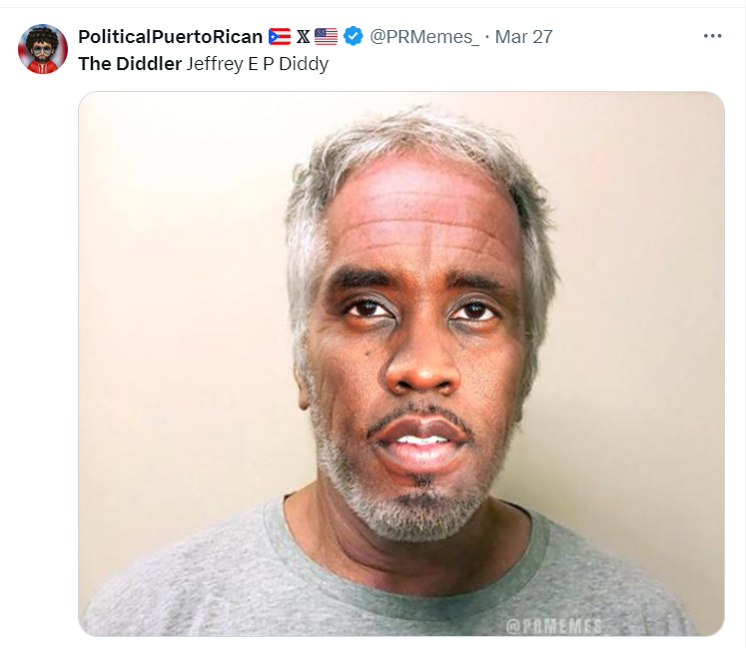Open the three-dot more options menu
746x648 pixels.
(x=712, y=36)
